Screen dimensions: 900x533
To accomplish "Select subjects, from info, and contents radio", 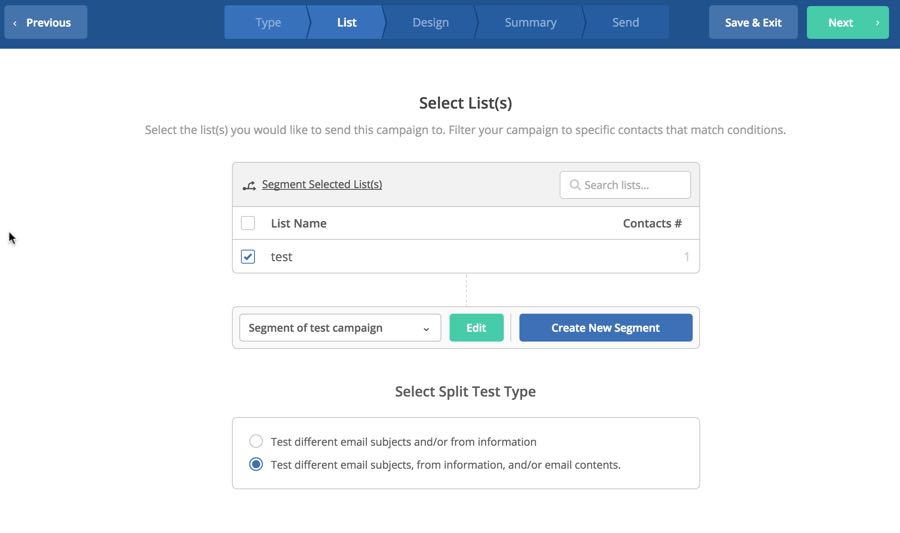I will click(256, 464).
